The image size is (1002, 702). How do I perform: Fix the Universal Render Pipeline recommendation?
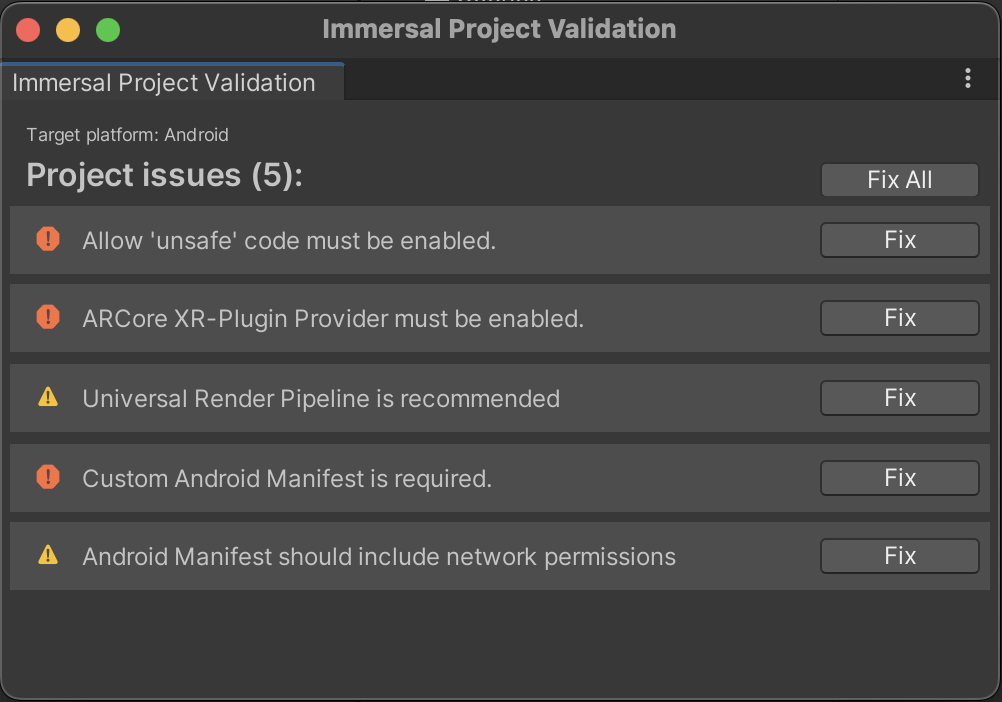pos(899,398)
